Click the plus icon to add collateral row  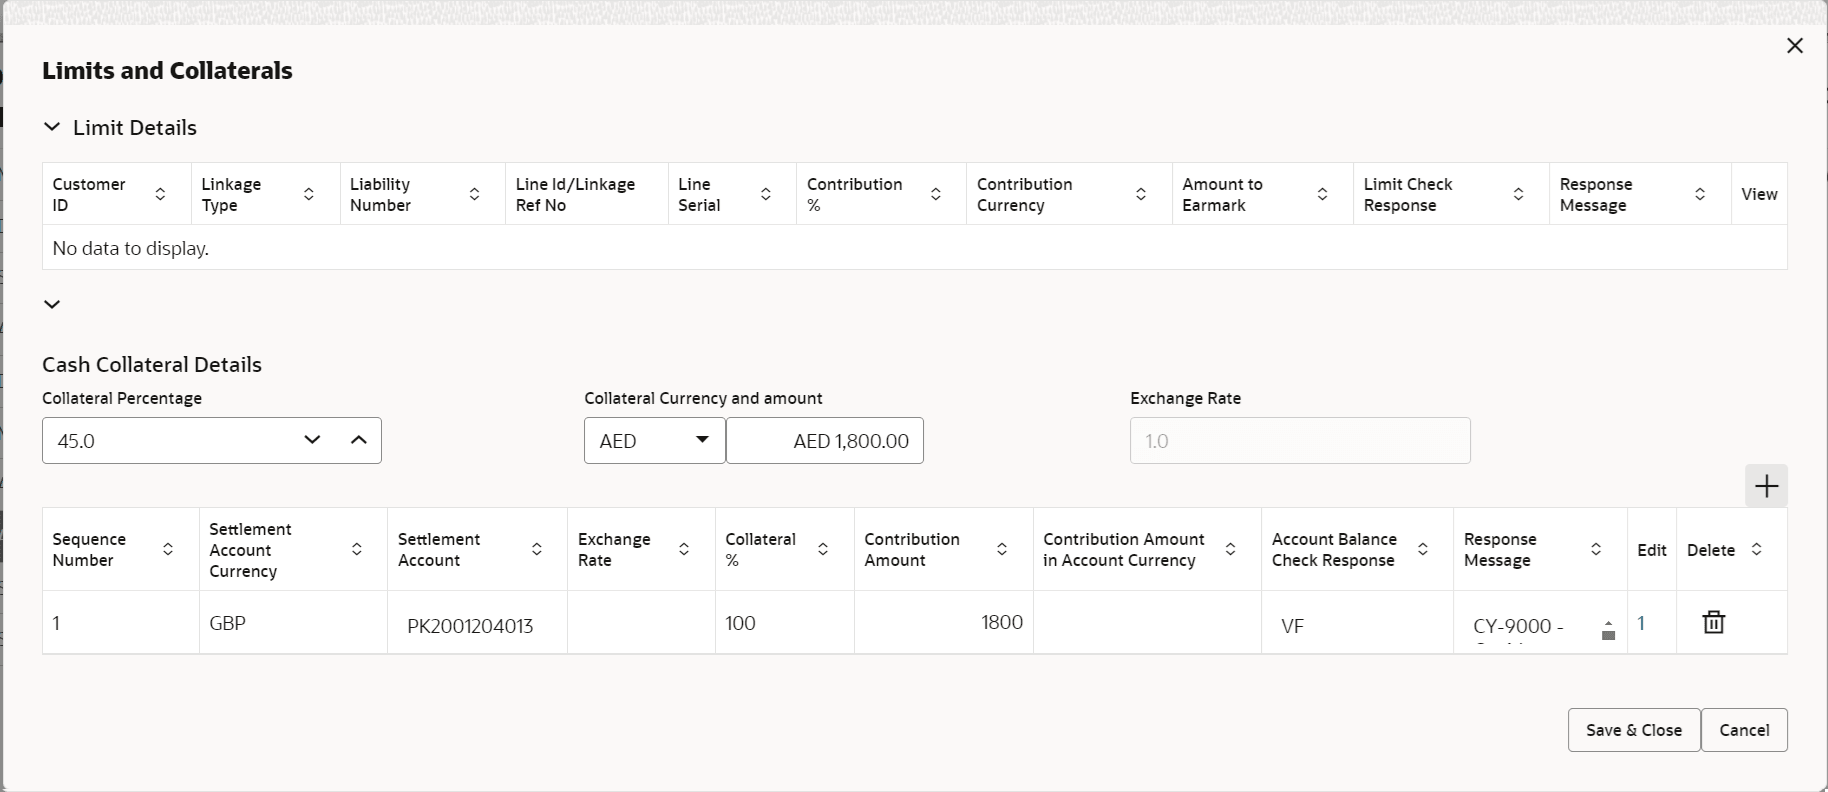1766,486
